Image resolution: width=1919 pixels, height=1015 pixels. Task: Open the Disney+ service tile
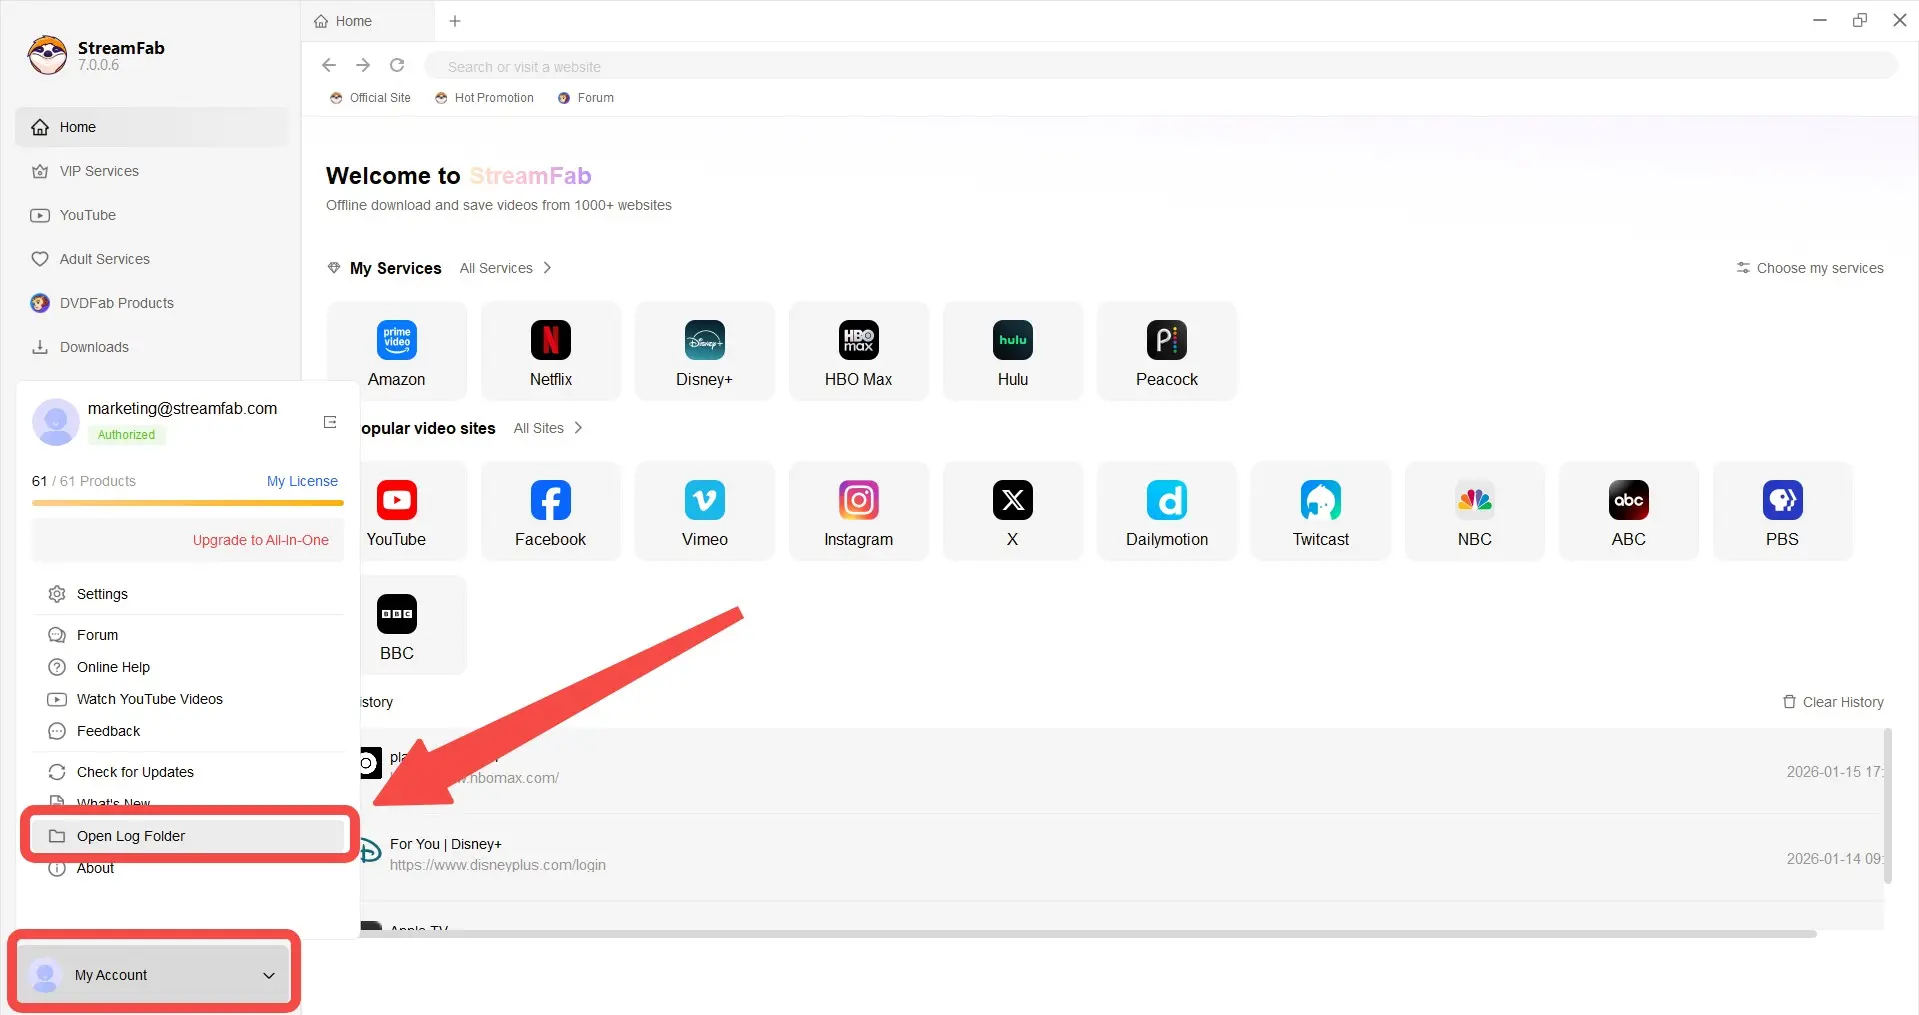click(x=705, y=351)
